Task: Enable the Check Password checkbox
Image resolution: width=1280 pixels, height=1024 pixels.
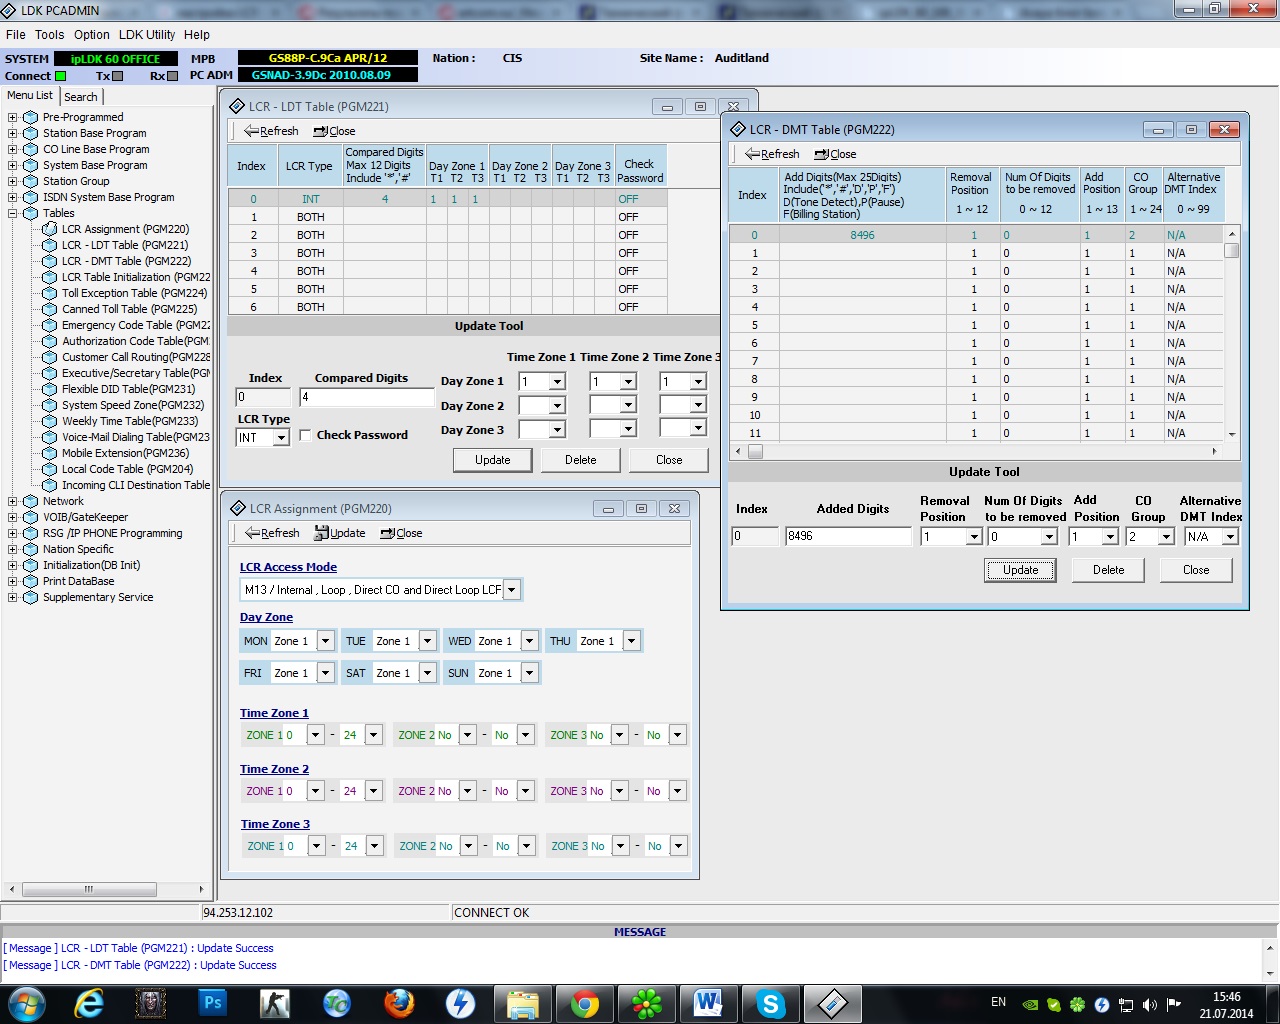Action: (x=306, y=435)
